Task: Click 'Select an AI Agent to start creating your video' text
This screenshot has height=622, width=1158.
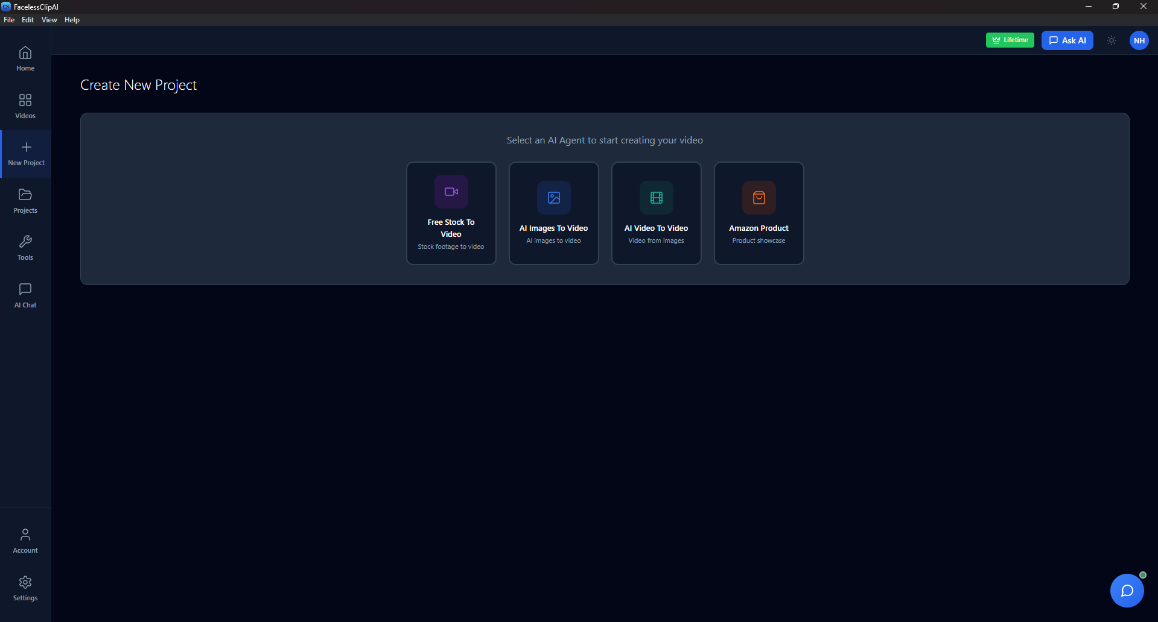Action: (x=605, y=140)
